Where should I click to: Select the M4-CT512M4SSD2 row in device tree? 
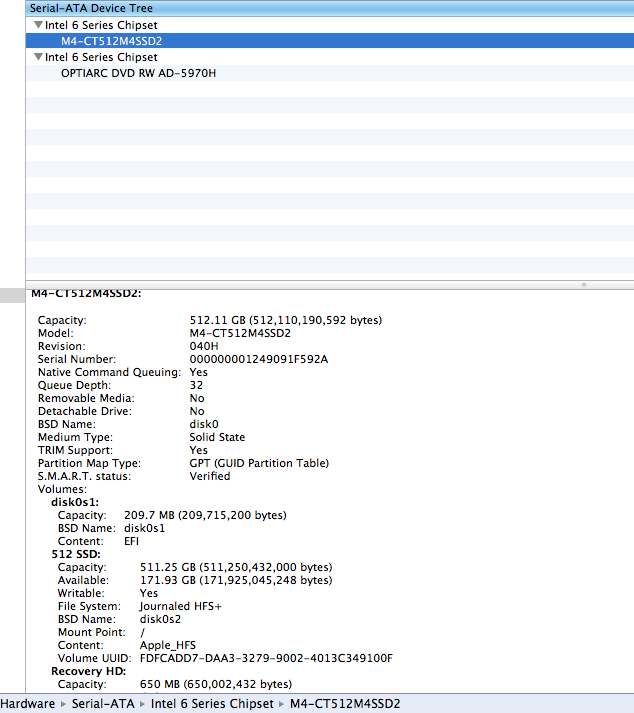[330, 41]
